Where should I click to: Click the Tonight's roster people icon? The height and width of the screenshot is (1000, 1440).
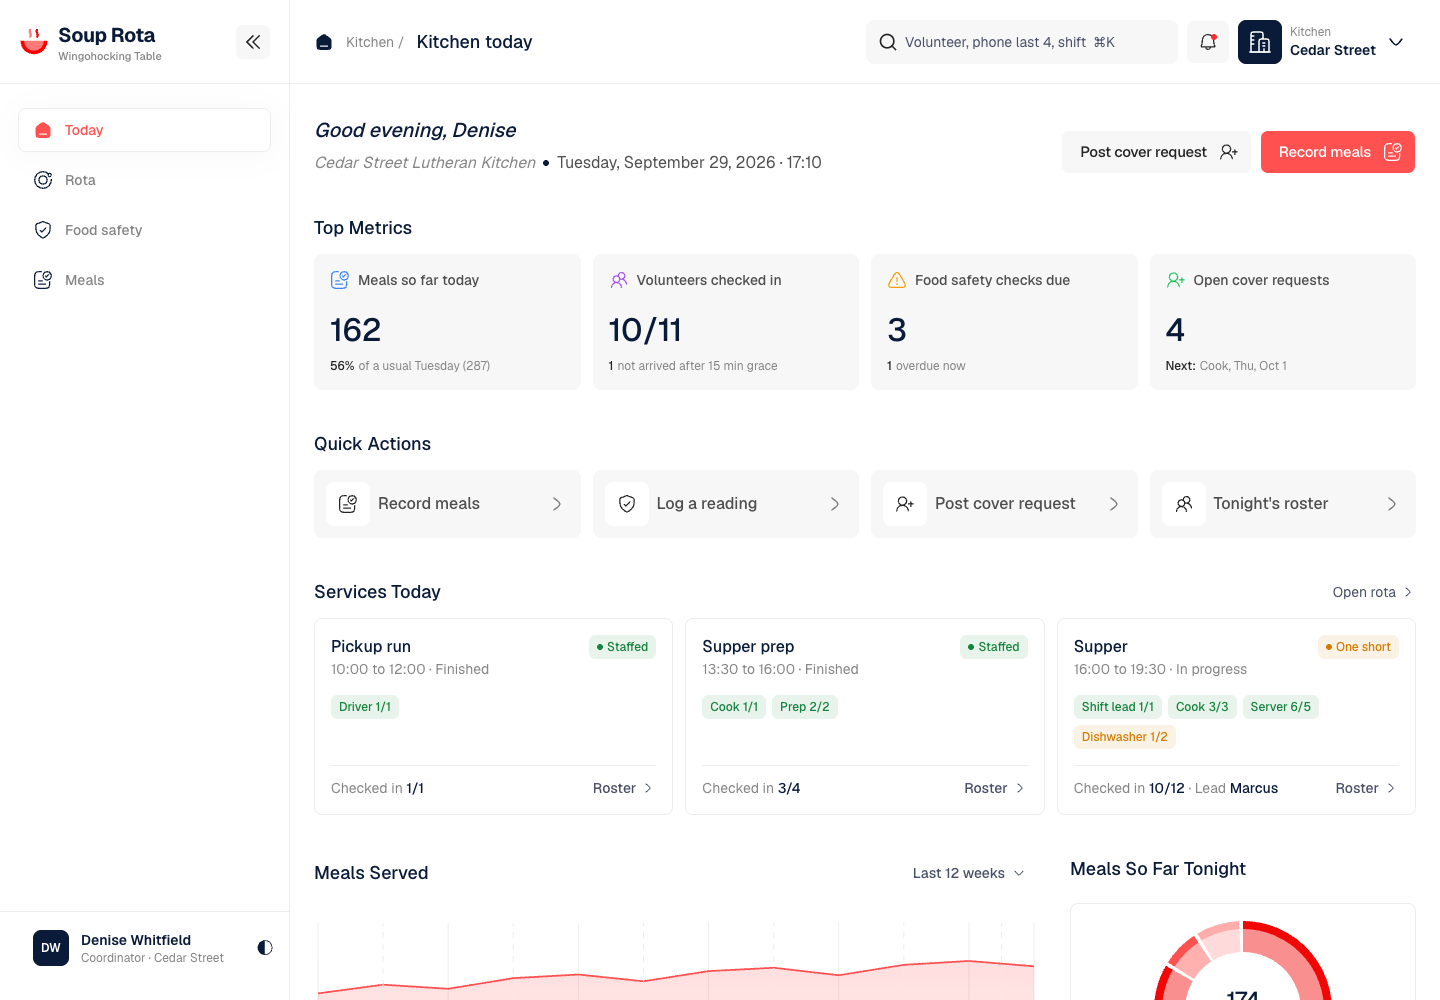[x=1184, y=504]
